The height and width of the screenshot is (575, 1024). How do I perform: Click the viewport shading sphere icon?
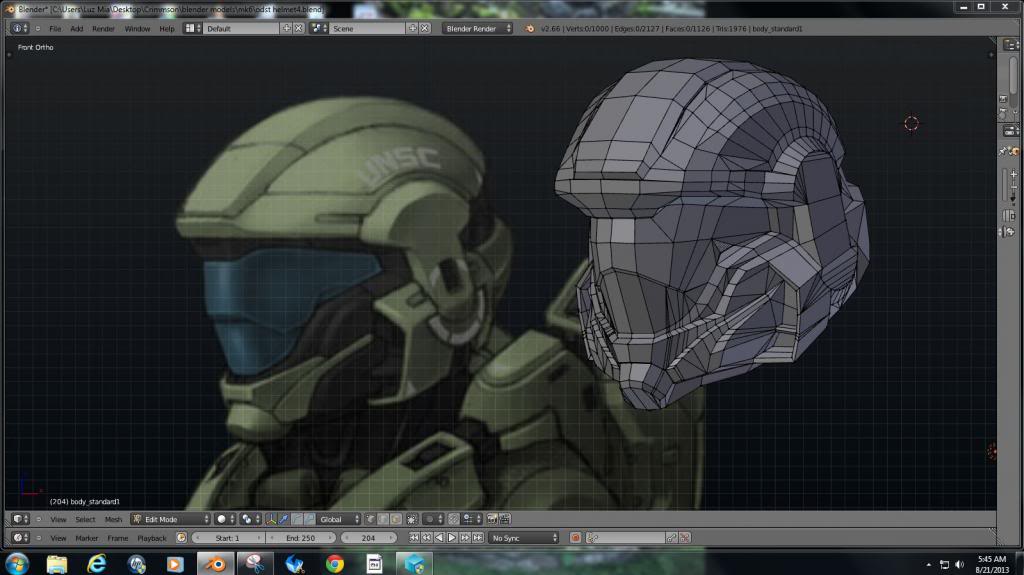(222, 519)
